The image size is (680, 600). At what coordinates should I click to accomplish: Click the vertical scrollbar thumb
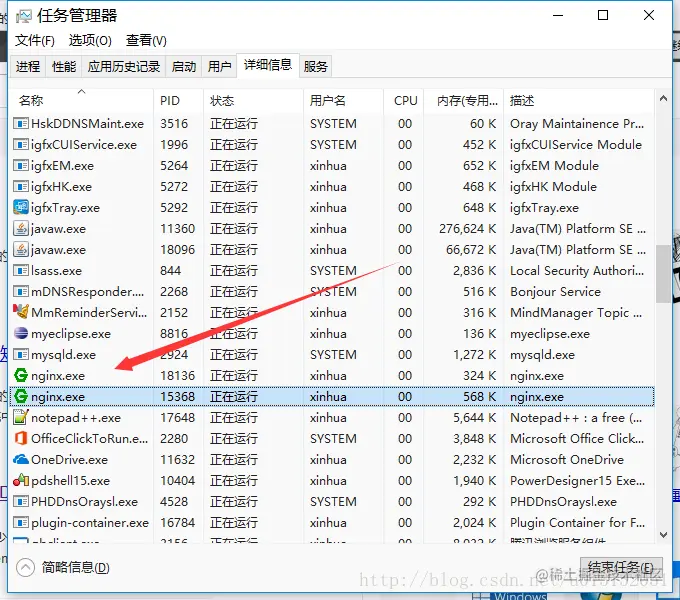663,274
